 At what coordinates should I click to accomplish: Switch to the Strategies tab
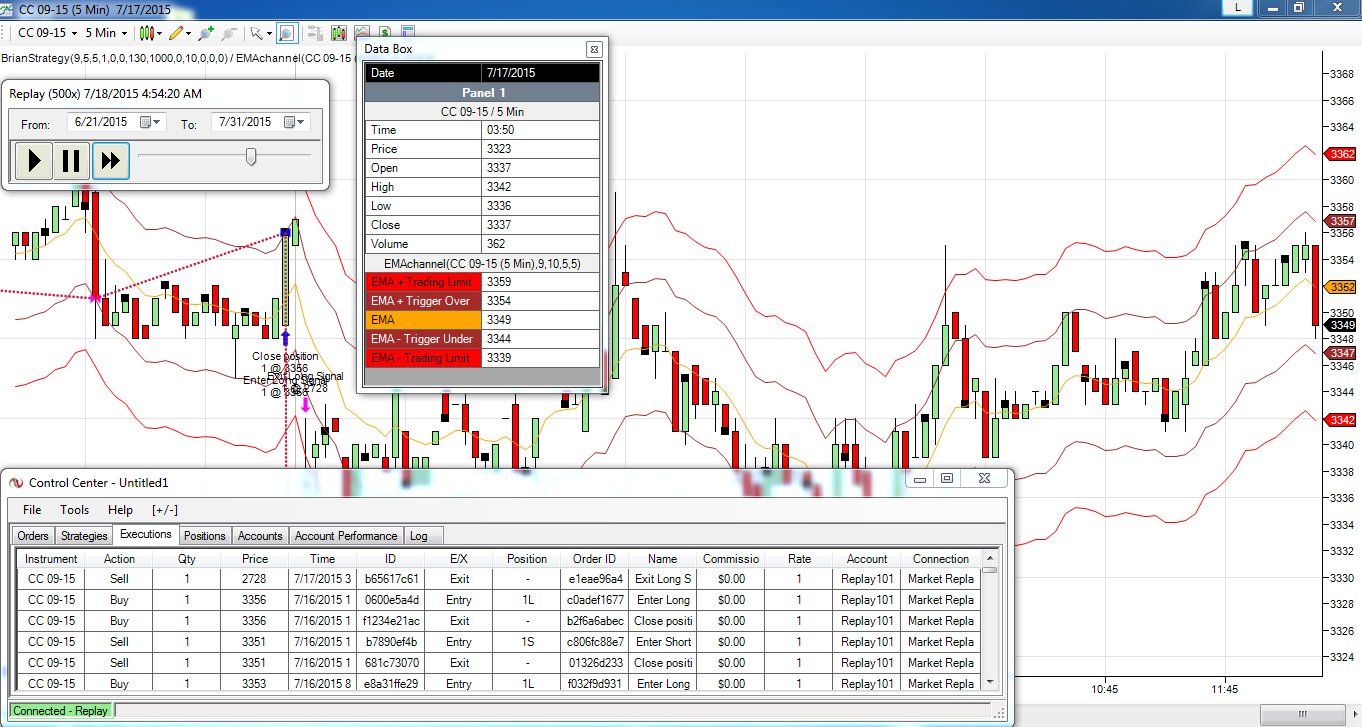pos(84,536)
